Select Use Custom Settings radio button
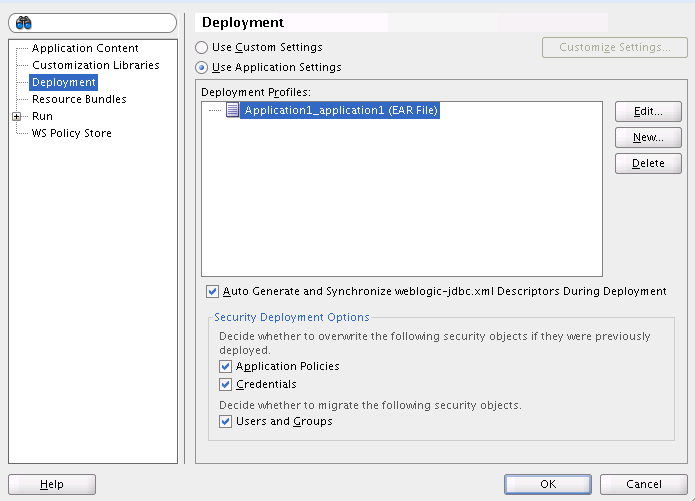 point(202,47)
